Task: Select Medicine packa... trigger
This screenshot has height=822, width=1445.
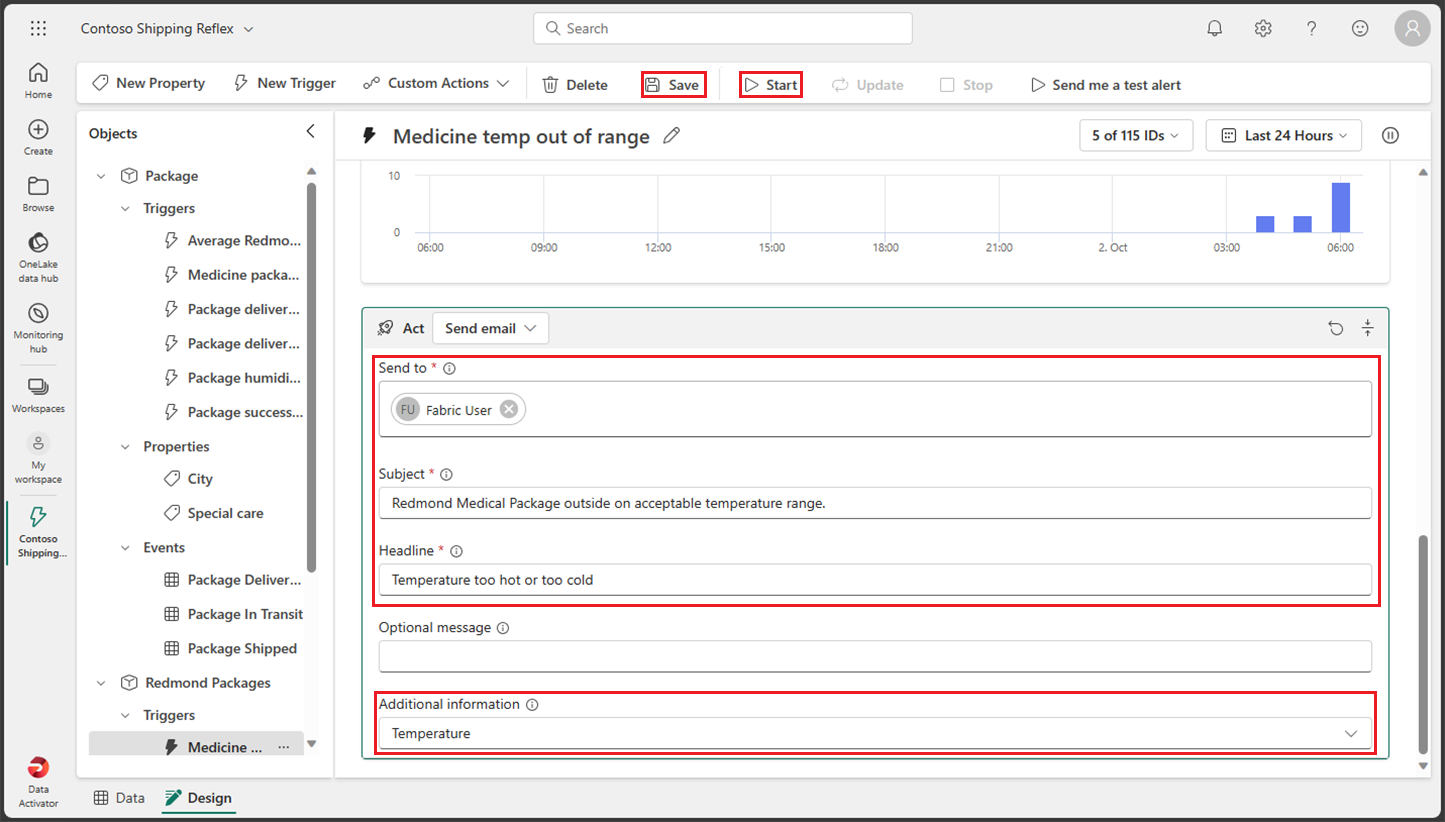Action: [x=233, y=275]
